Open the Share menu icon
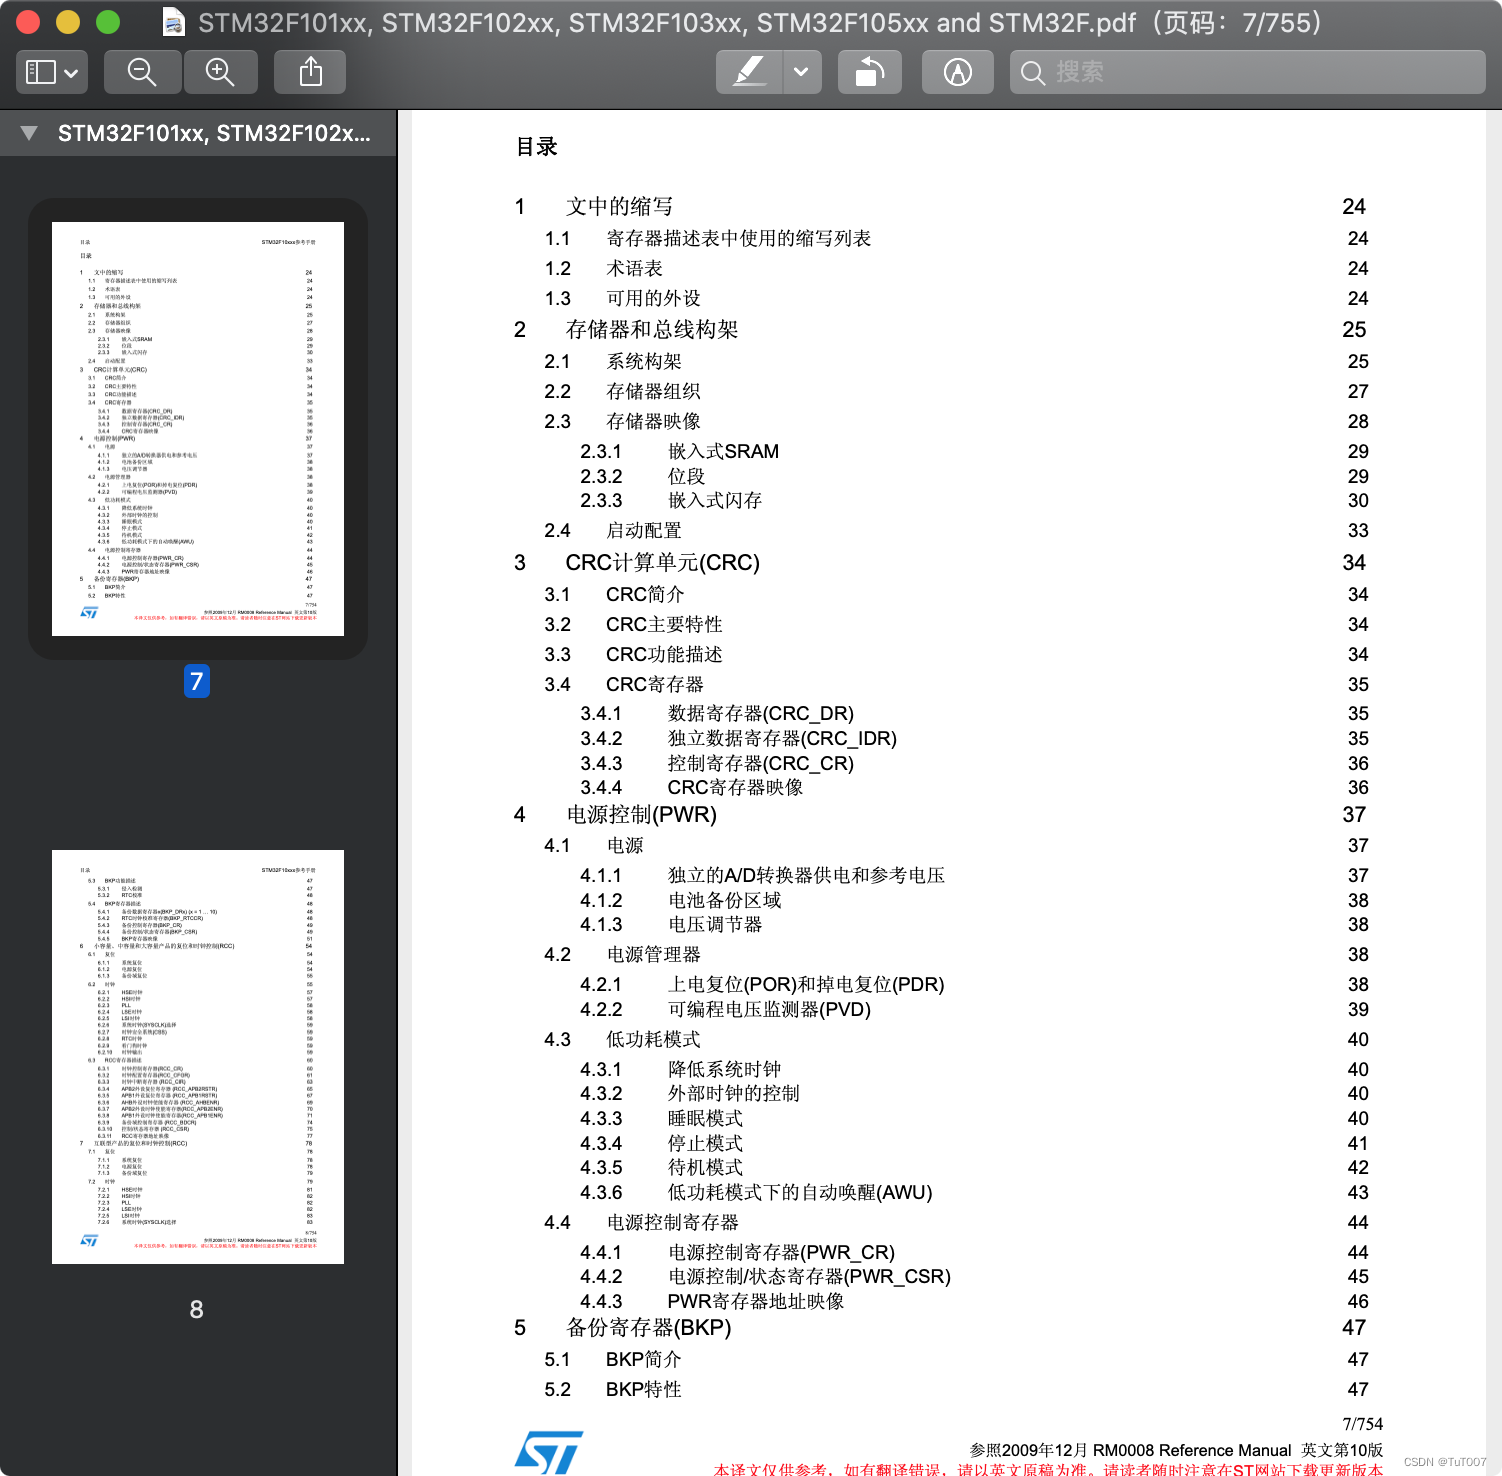Image resolution: width=1502 pixels, height=1476 pixels. click(309, 71)
